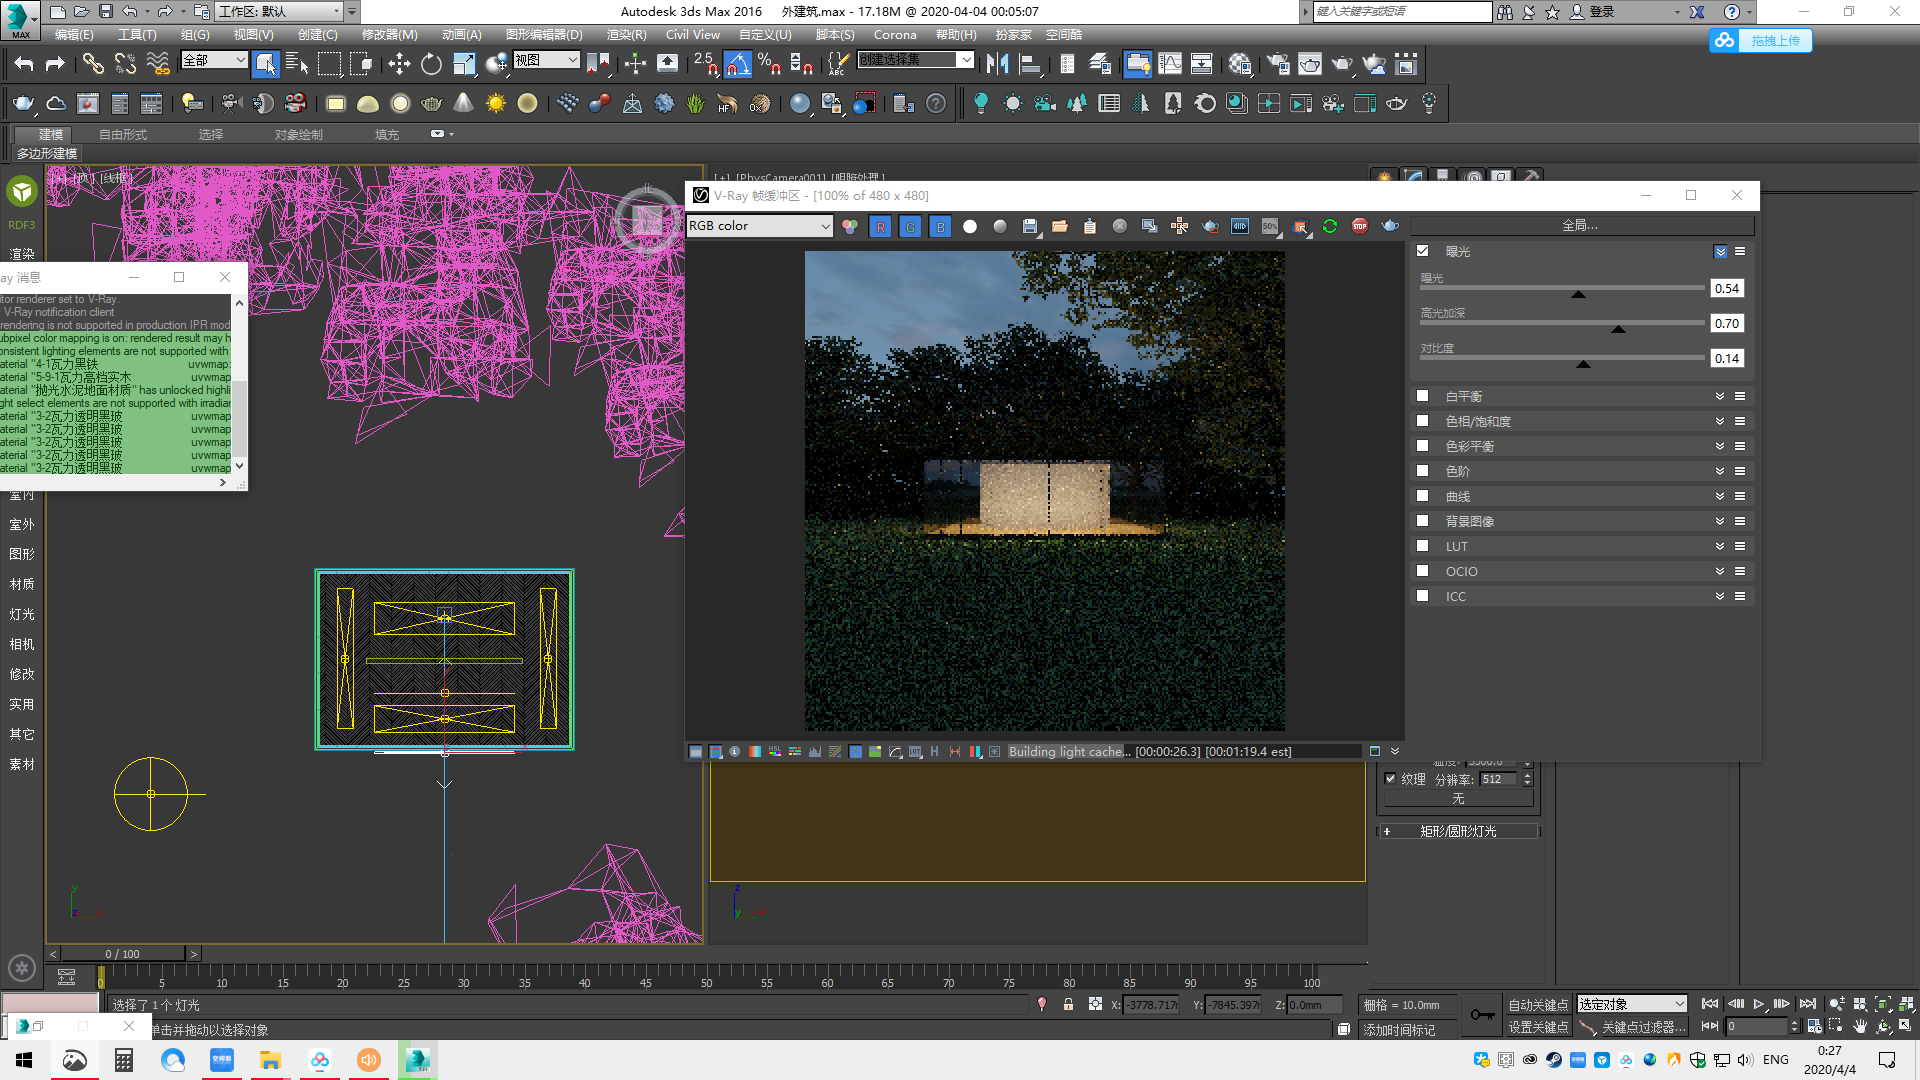Image resolution: width=1920 pixels, height=1080 pixels.
Task: Click the 设置关键点 set key button
Action: [x=1538, y=1027]
